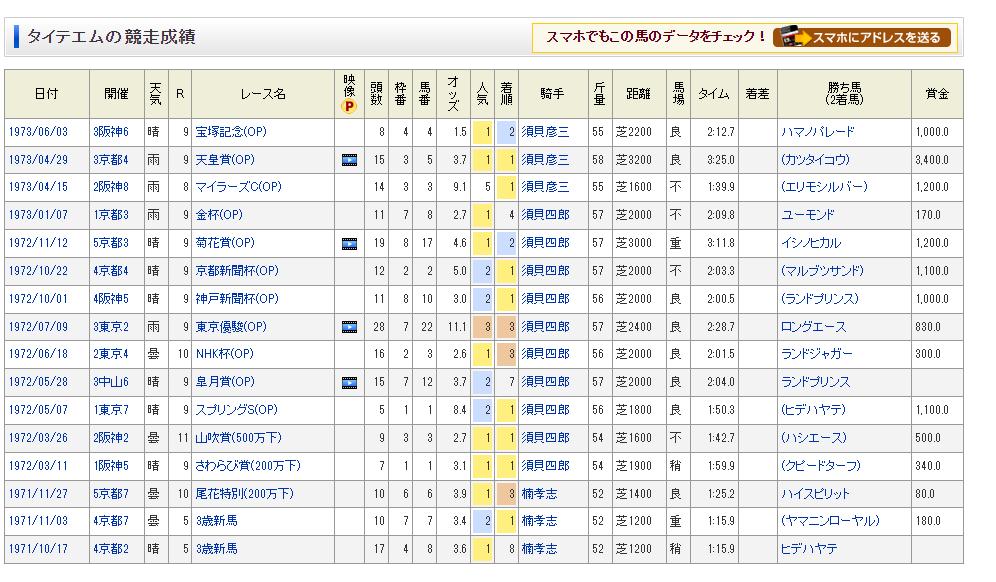Image resolution: width=996 pixels, height=582 pixels.
Task: Open venue link 3阪神6
Action: [111, 132]
